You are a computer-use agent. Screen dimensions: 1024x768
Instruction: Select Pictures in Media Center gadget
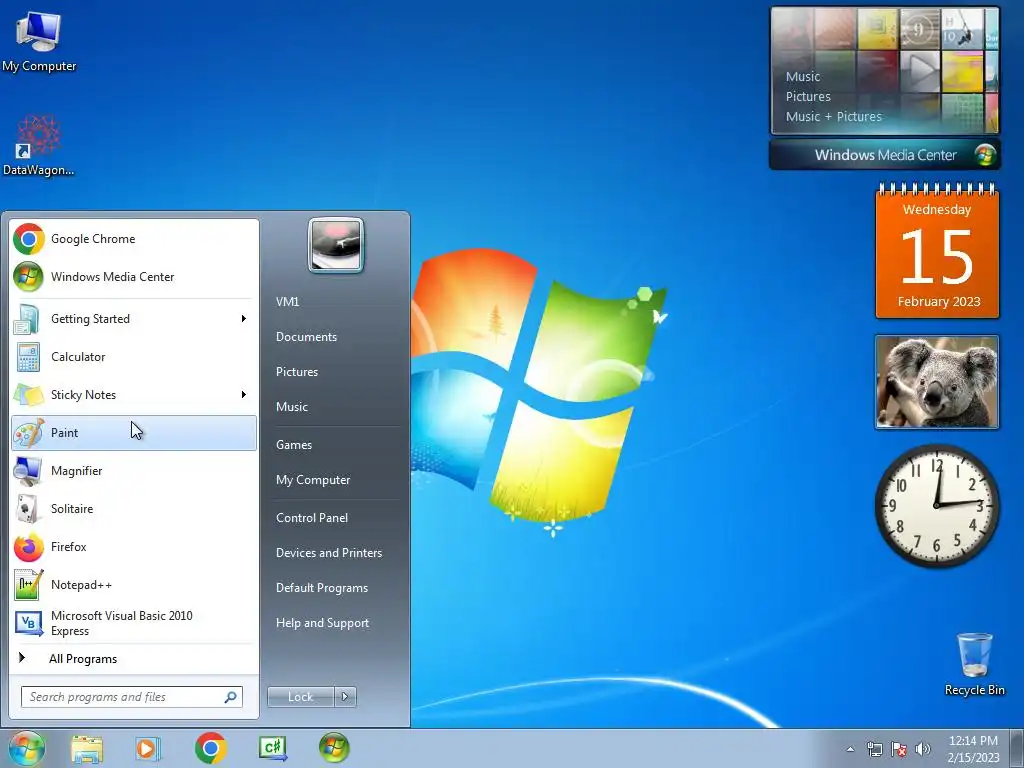coord(808,97)
